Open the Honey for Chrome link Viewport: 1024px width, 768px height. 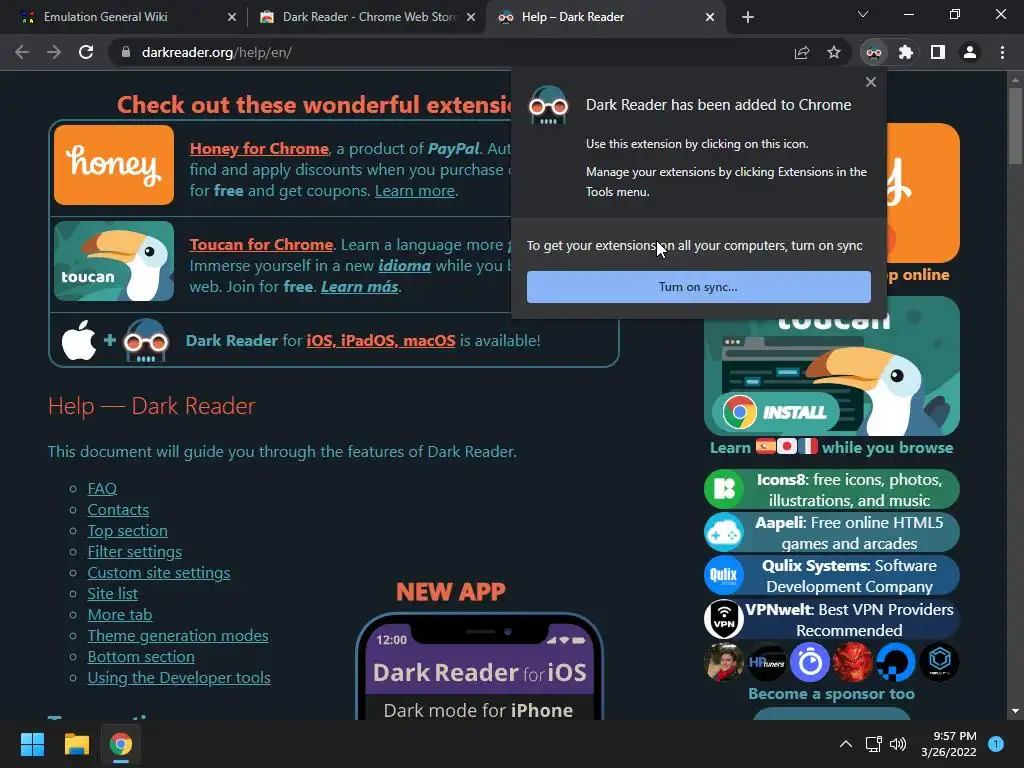click(259, 148)
